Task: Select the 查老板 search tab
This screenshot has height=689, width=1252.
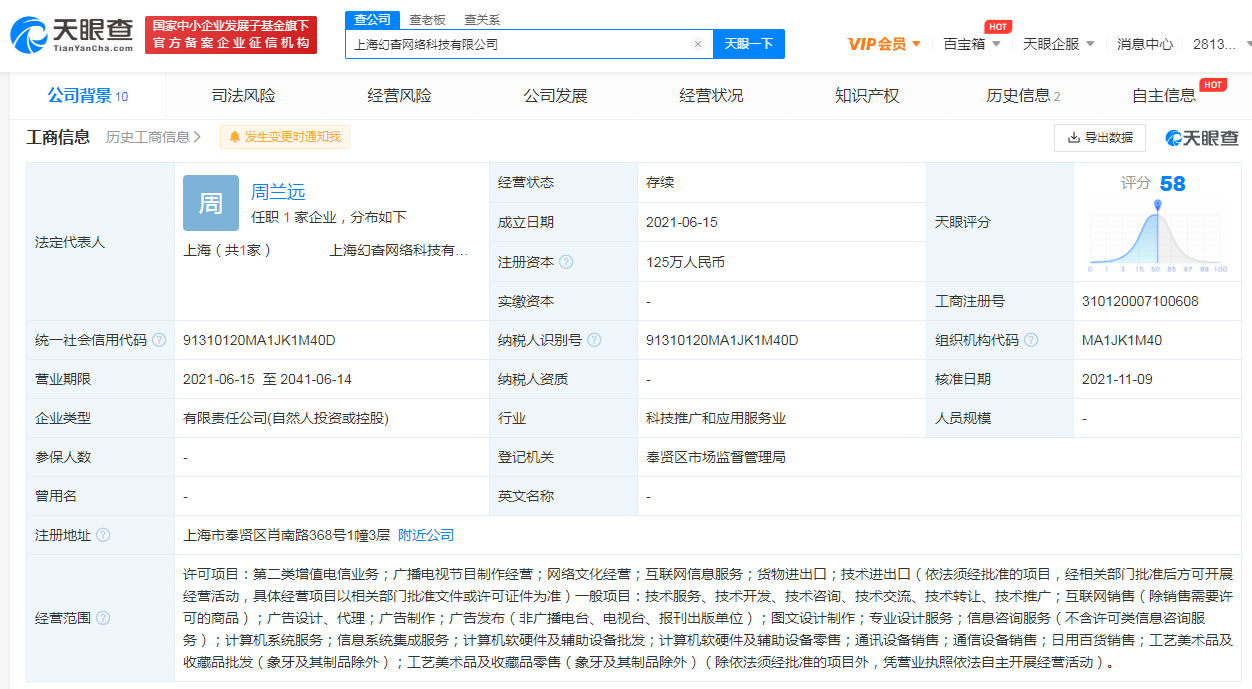Action: tap(427, 20)
